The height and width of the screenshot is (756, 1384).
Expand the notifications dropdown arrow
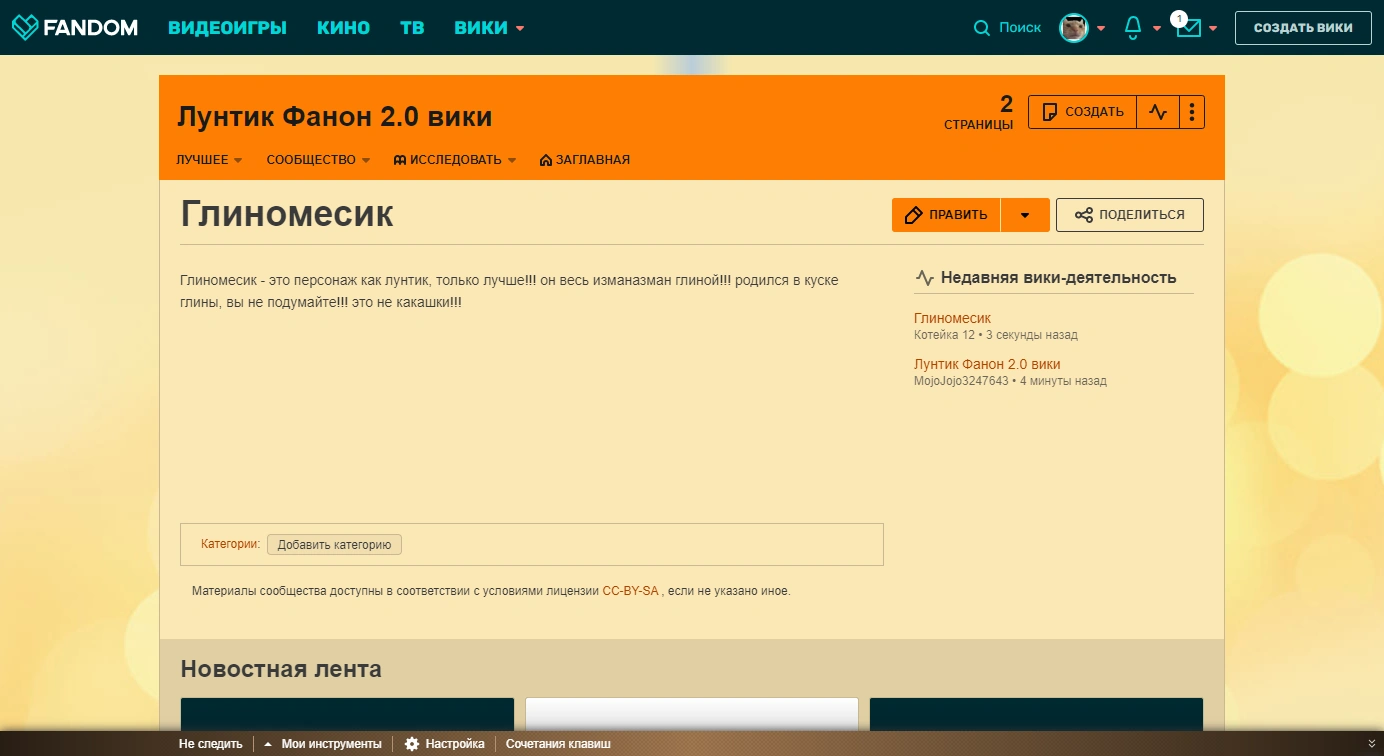pos(1157,28)
